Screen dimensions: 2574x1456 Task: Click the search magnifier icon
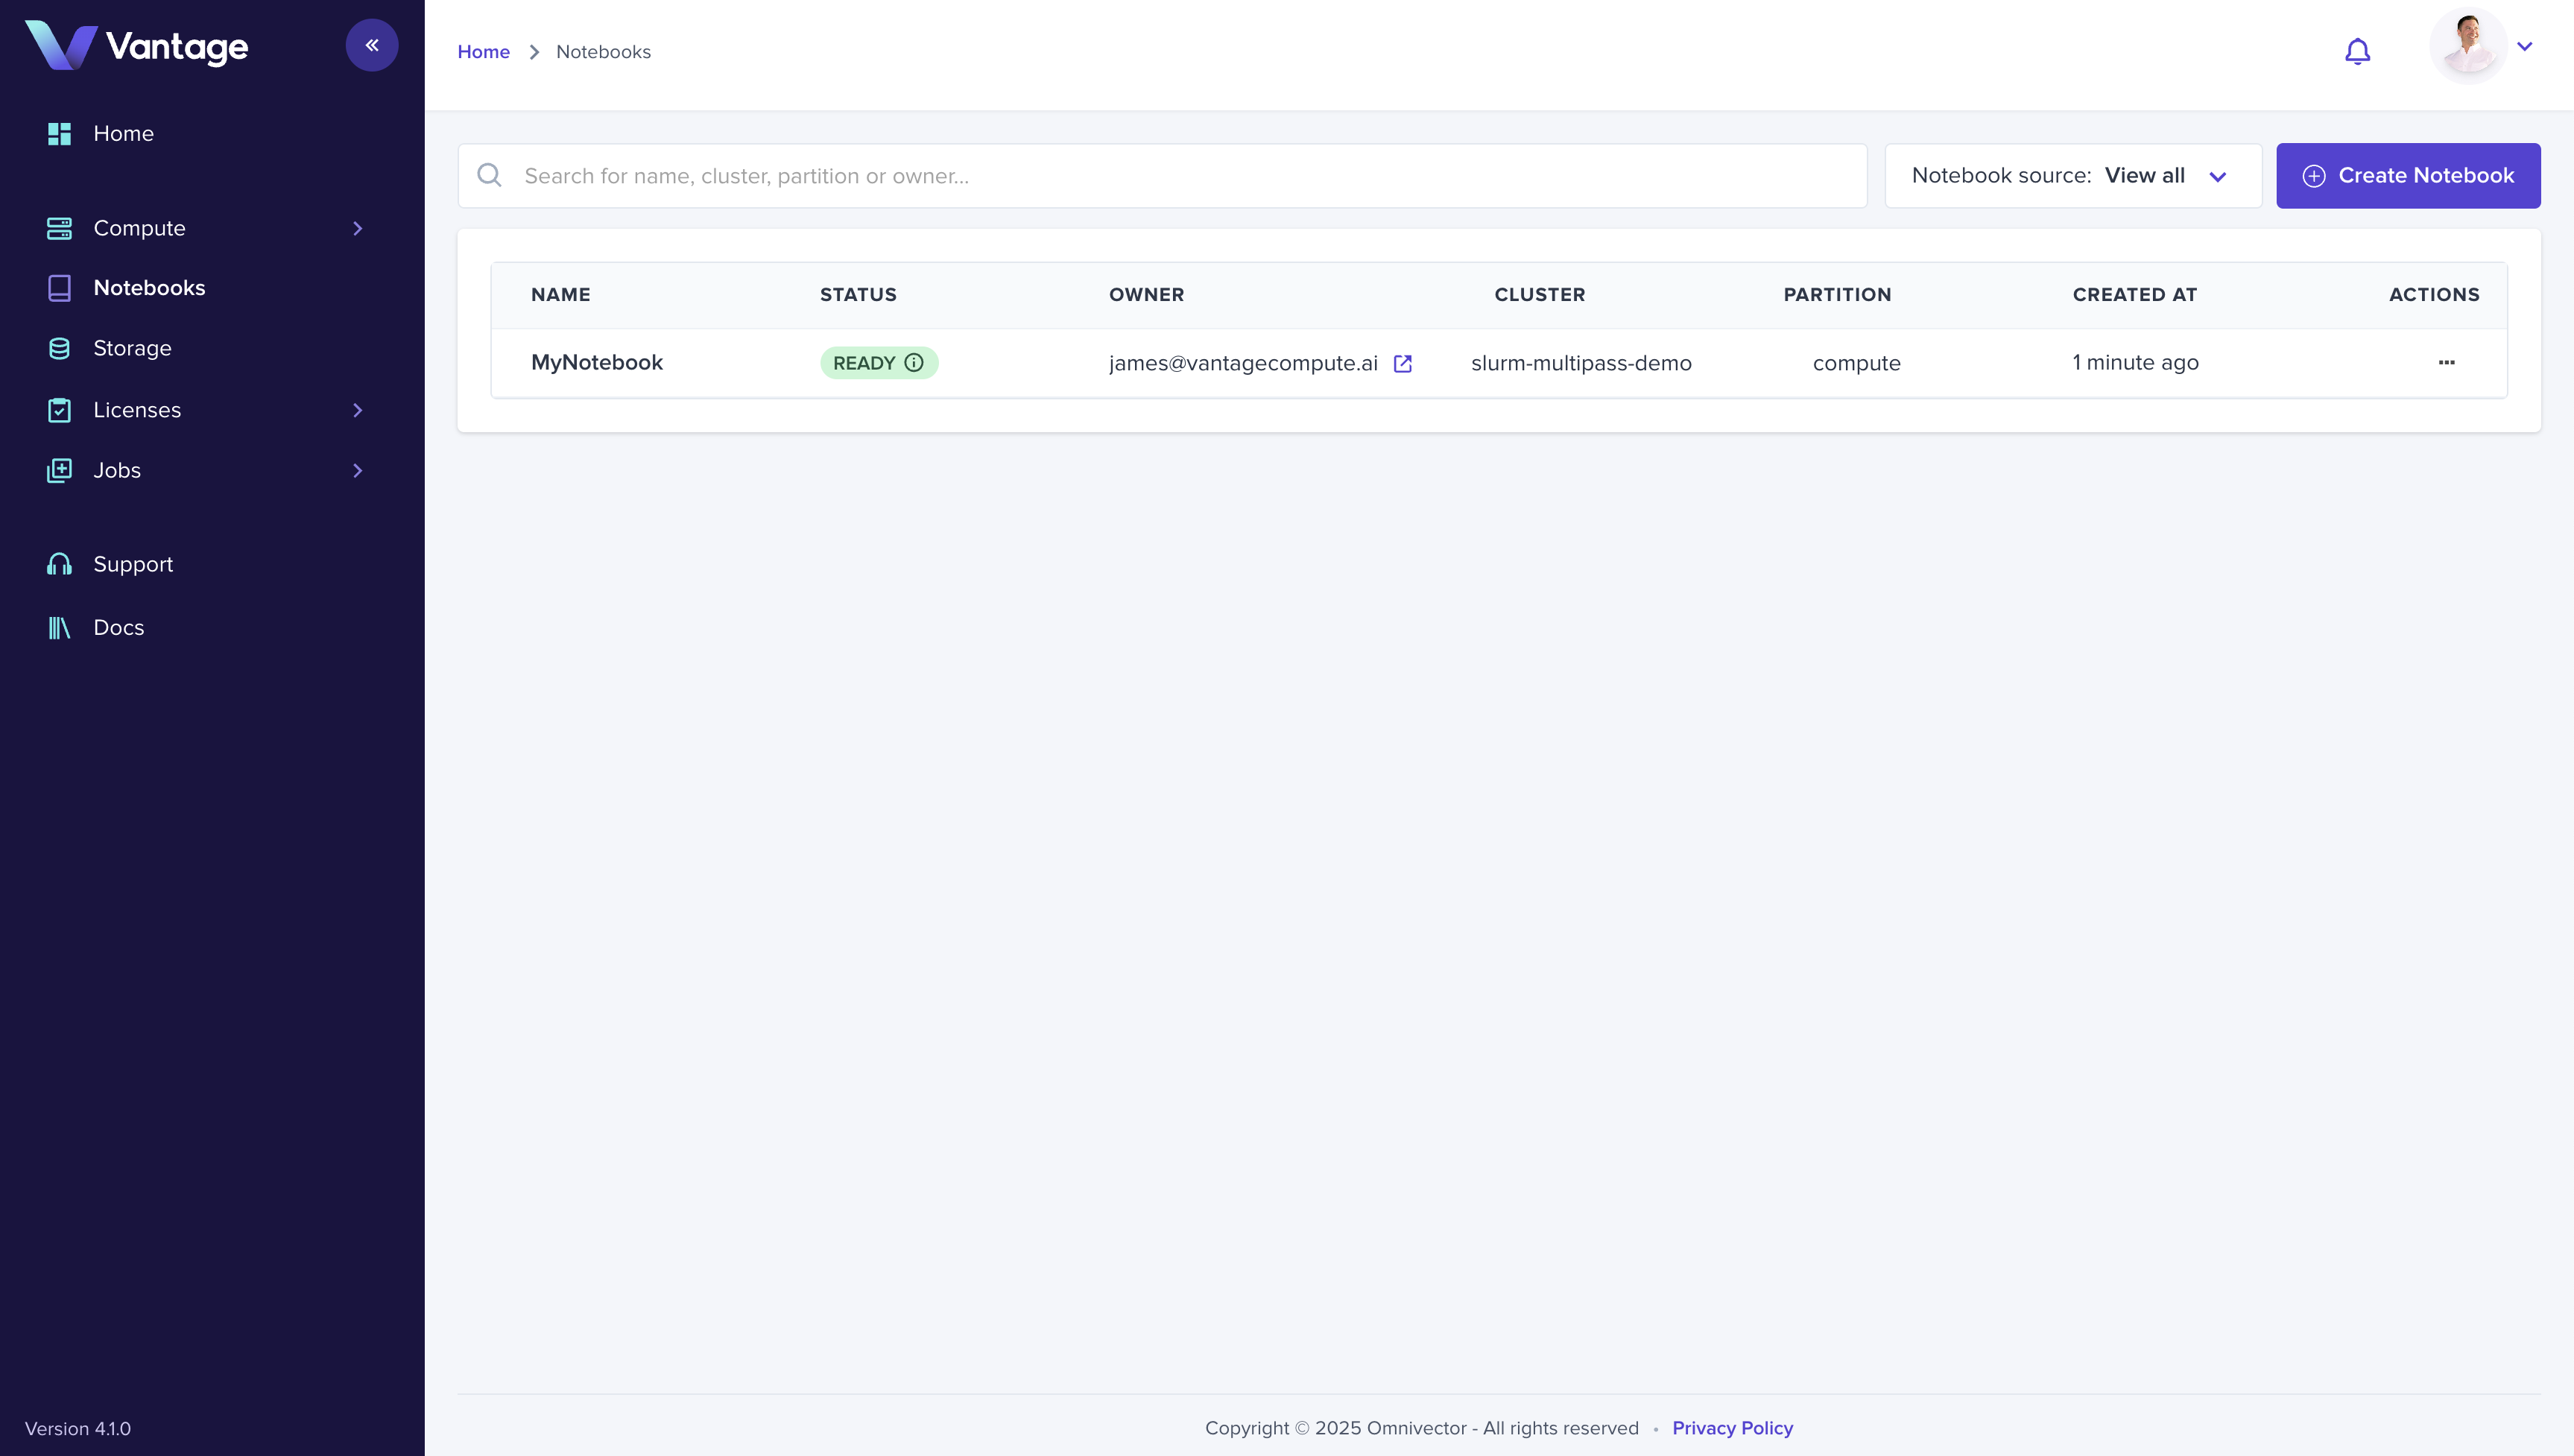tap(490, 176)
